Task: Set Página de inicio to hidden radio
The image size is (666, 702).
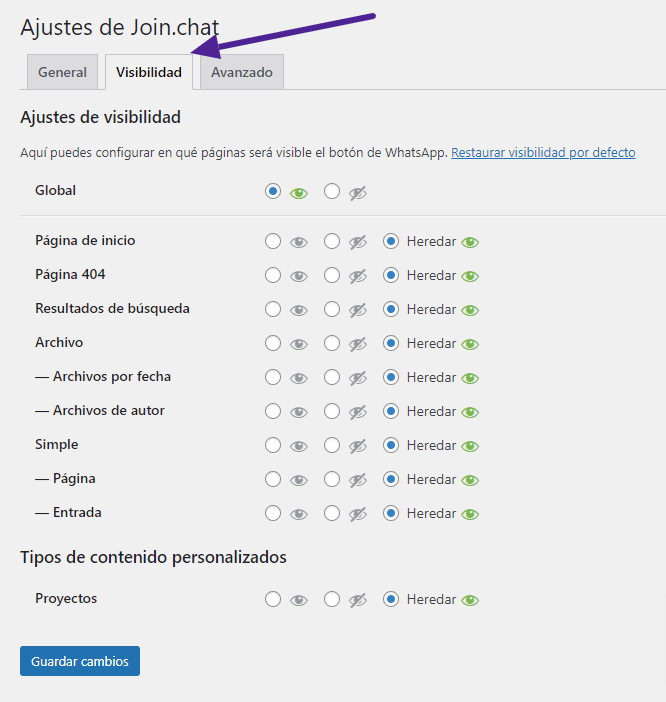Action: (x=332, y=241)
